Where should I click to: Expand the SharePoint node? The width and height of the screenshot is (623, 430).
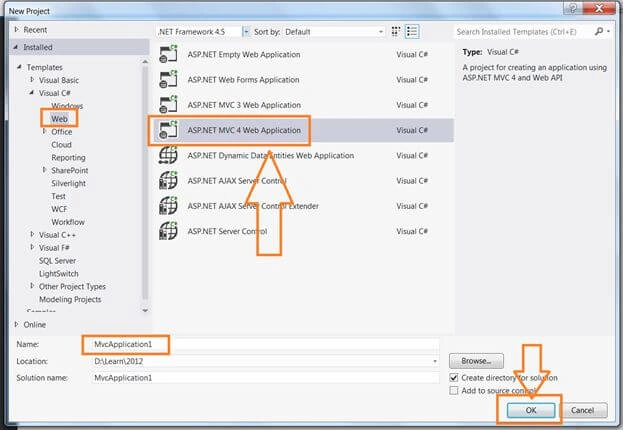point(44,170)
